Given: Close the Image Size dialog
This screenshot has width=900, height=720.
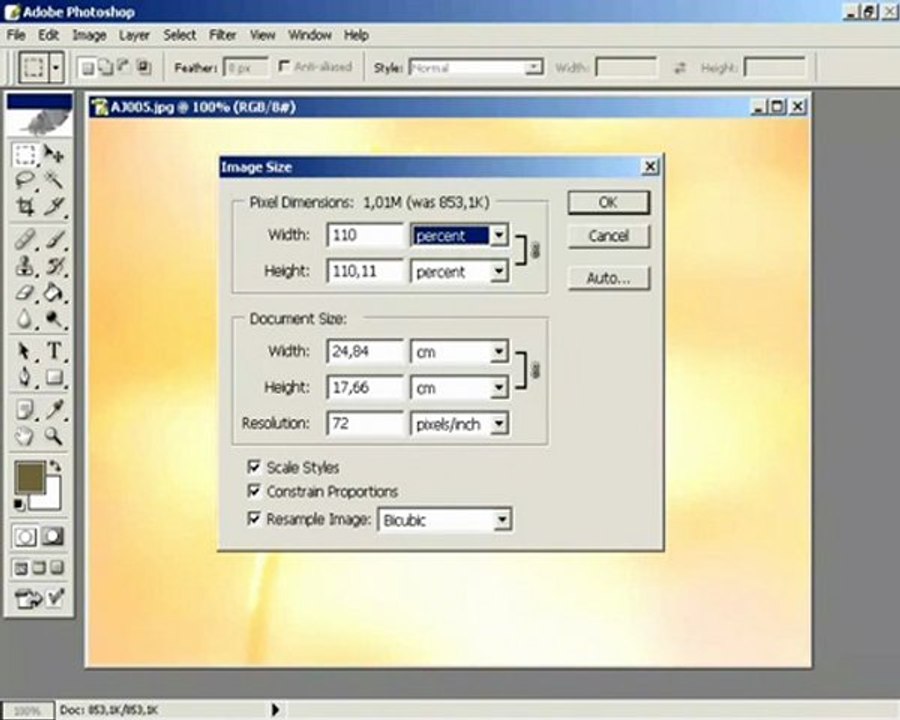Looking at the screenshot, I should [650, 167].
